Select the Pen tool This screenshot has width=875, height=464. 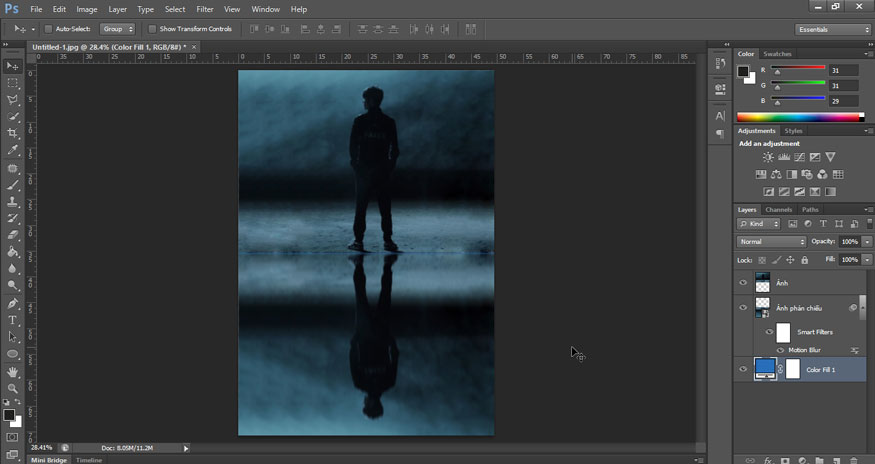[12, 303]
